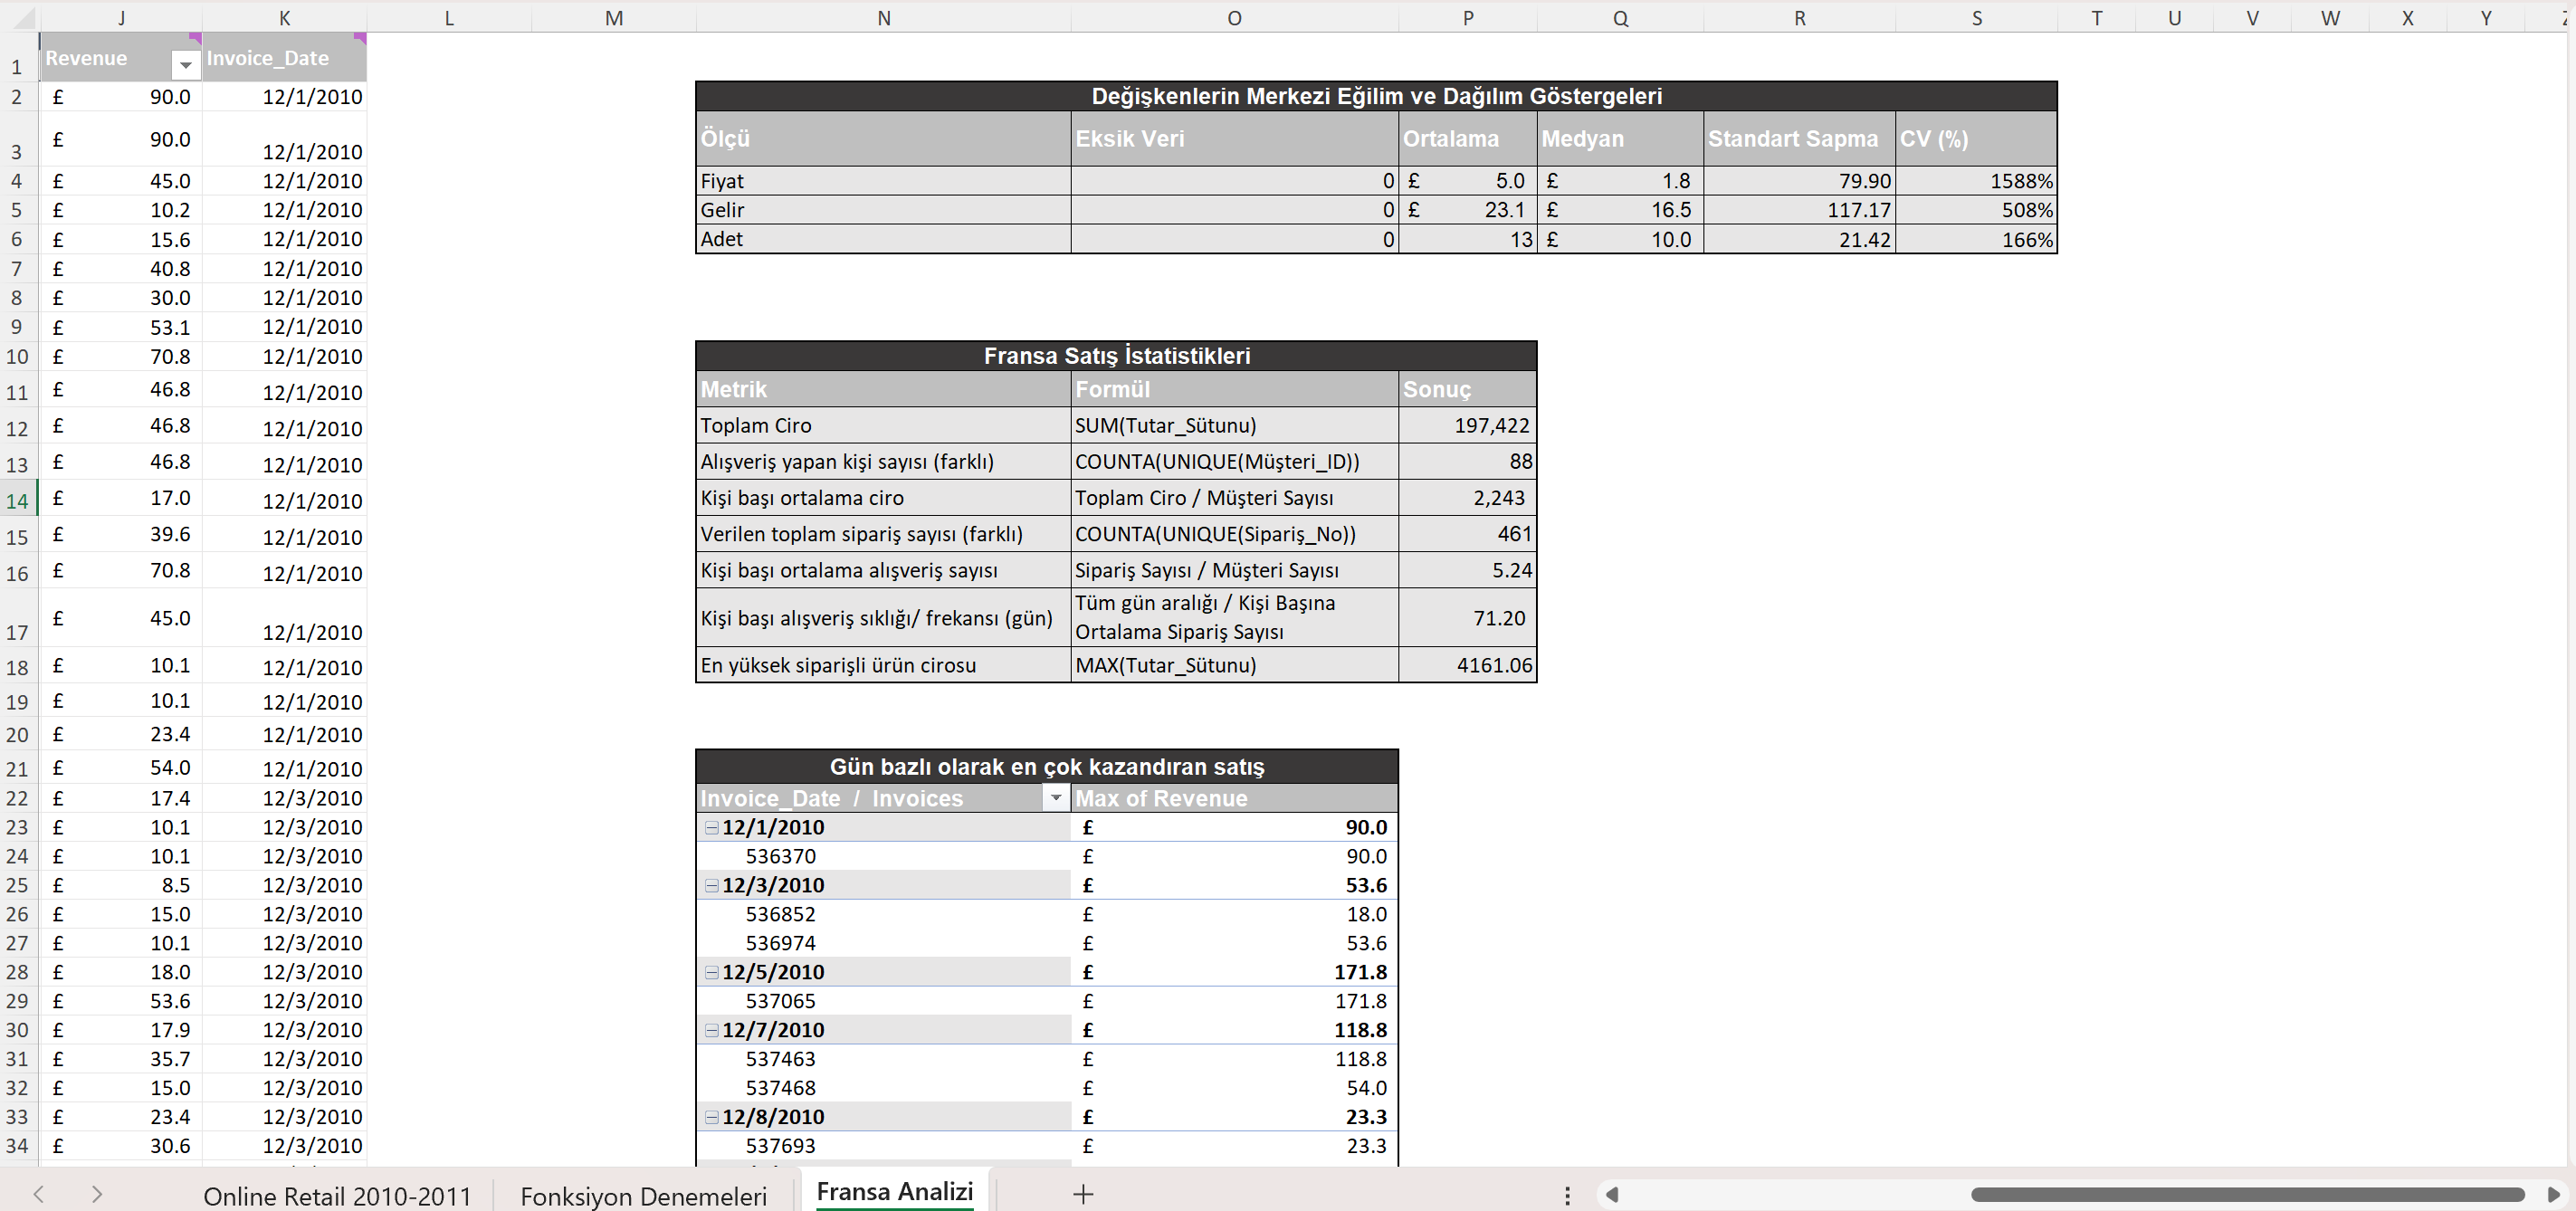Collapse the 12/5/2010 pivot group
This screenshot has width=2576, height=1211.
tap(711, 972)
